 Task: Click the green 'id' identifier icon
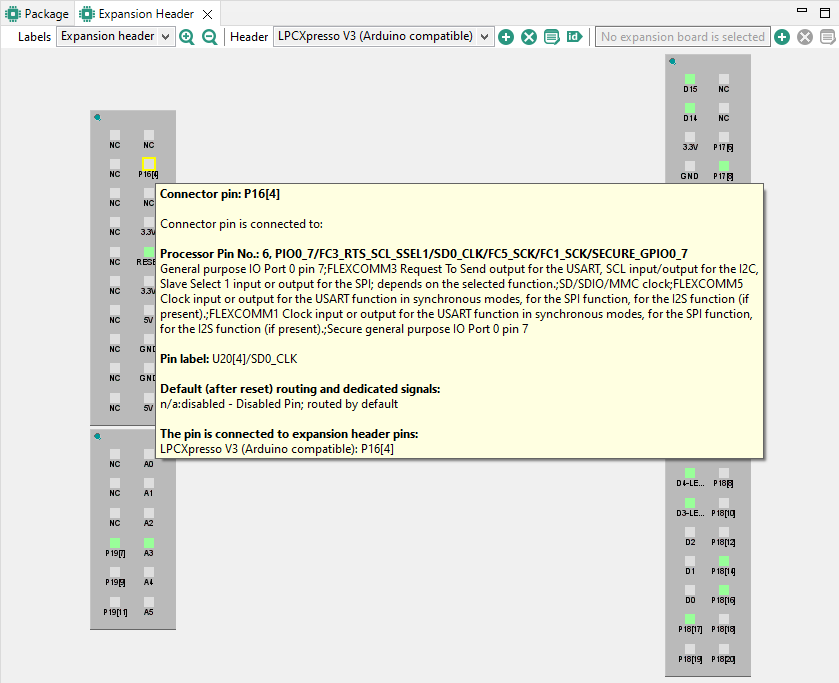tap(574, 37)
